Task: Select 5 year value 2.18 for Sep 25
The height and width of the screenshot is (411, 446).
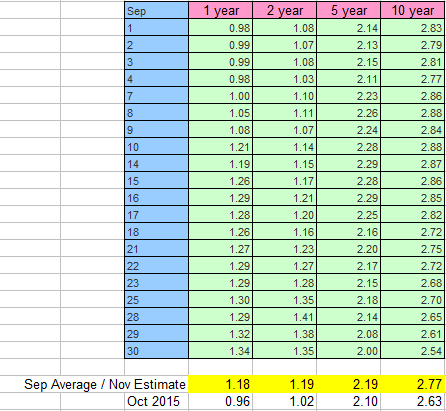Action: click(349, 299)
